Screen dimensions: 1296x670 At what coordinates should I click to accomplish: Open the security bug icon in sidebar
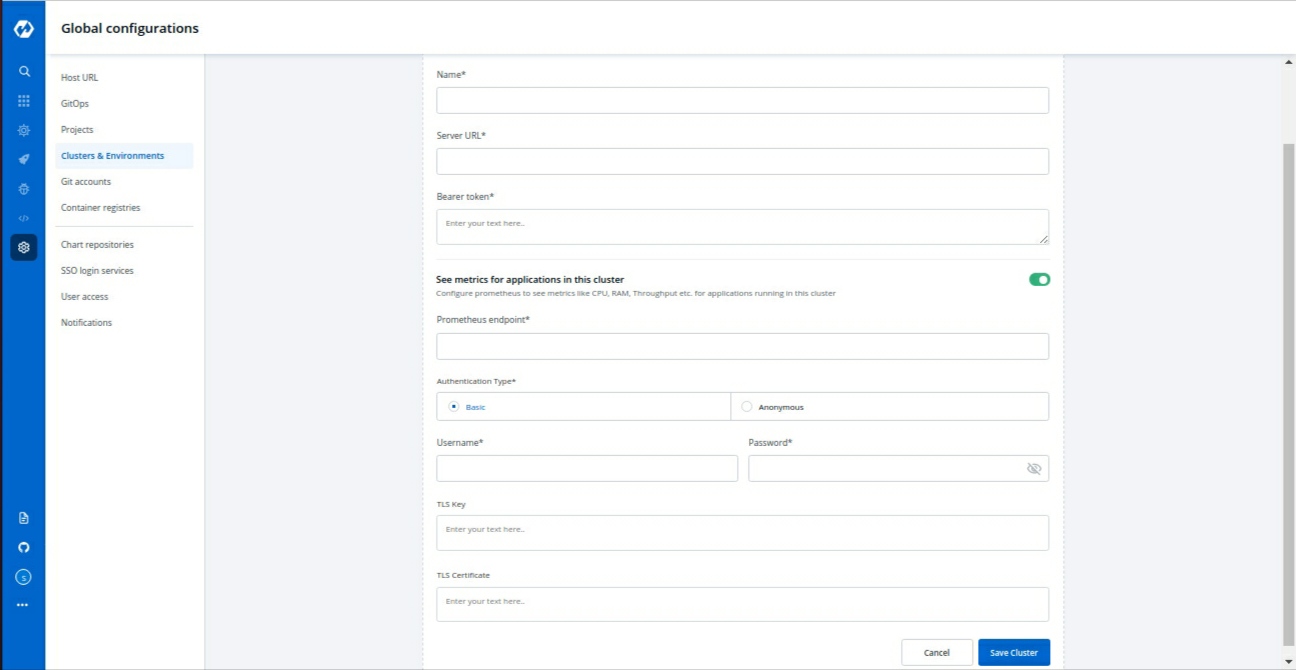[24, 189]
